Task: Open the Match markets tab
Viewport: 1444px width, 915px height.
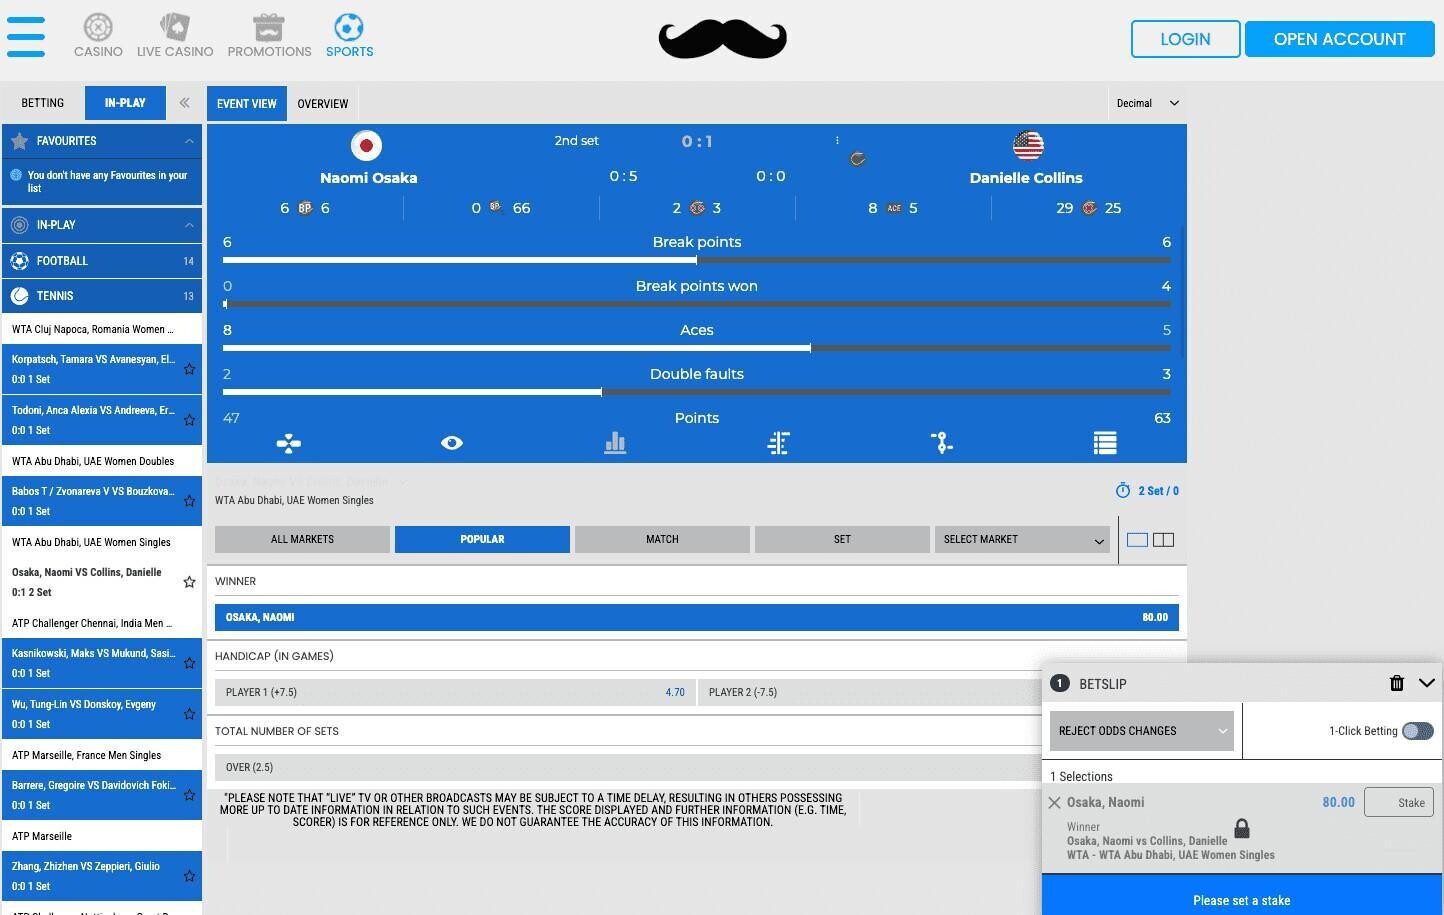Action: tap(662, 539)
